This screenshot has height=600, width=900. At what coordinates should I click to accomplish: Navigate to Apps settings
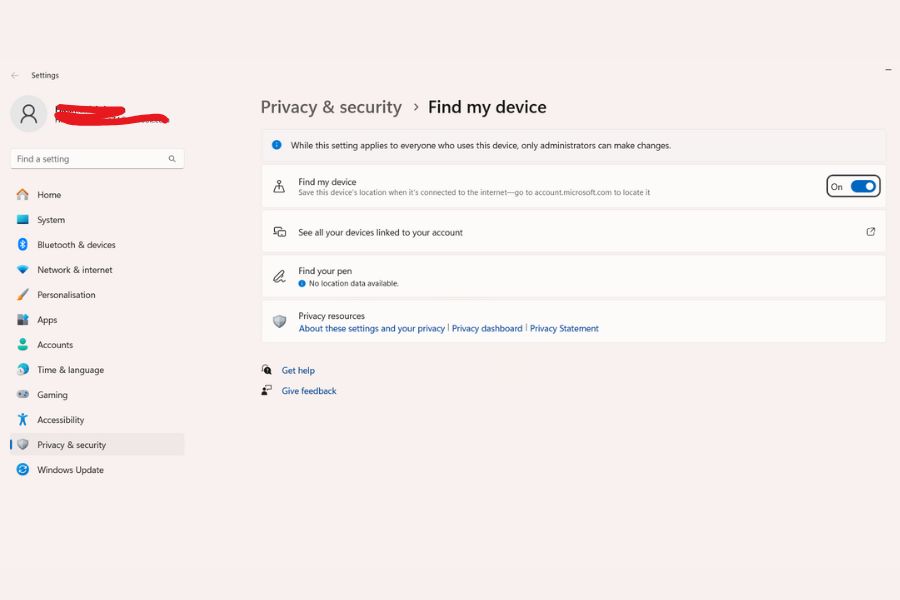click(x=47, y=320)
